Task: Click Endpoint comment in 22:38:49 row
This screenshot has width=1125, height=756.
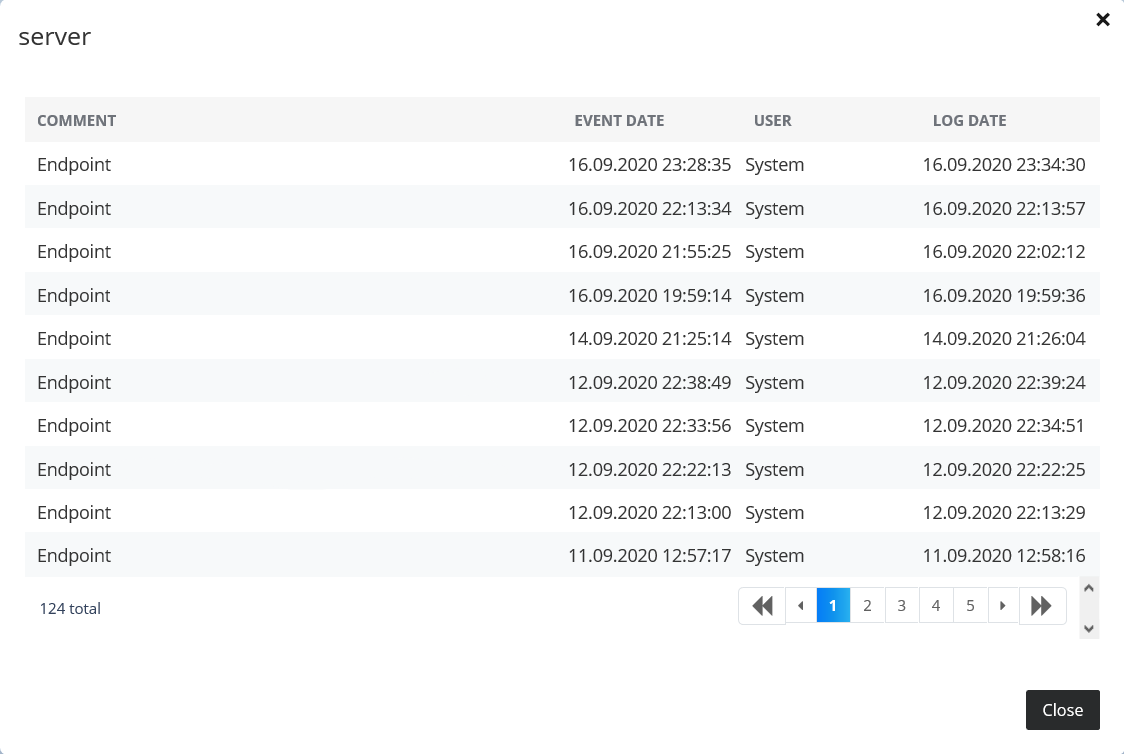Action: pos(74,382)
